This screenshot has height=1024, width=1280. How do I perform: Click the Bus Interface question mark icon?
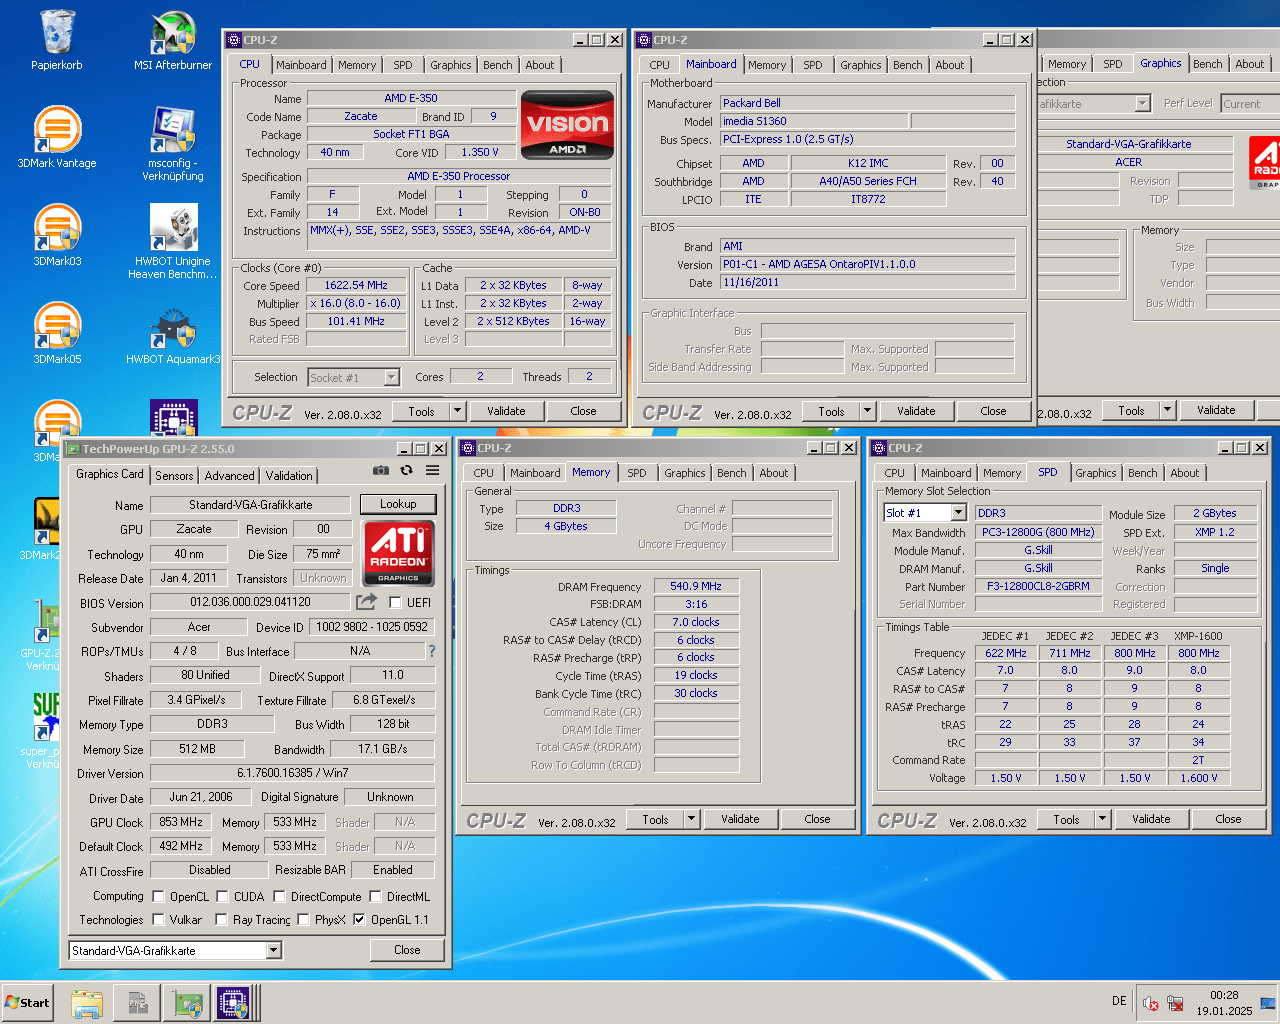click(x=432, y=651)
